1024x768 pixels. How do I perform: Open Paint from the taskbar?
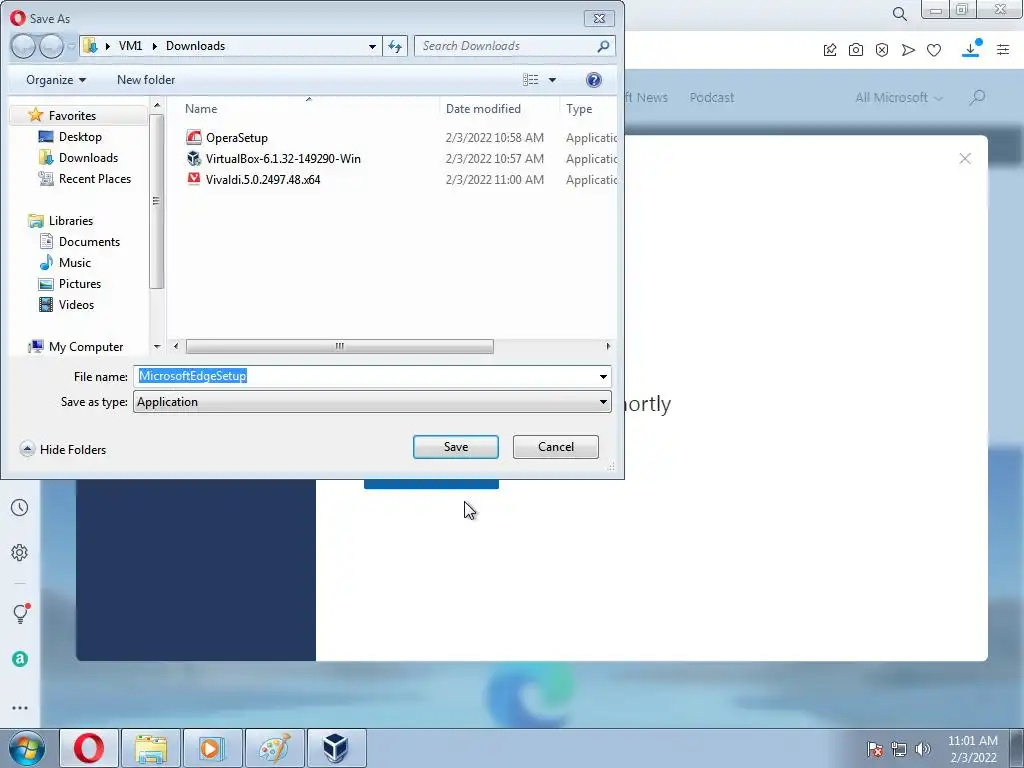point(274,748)
